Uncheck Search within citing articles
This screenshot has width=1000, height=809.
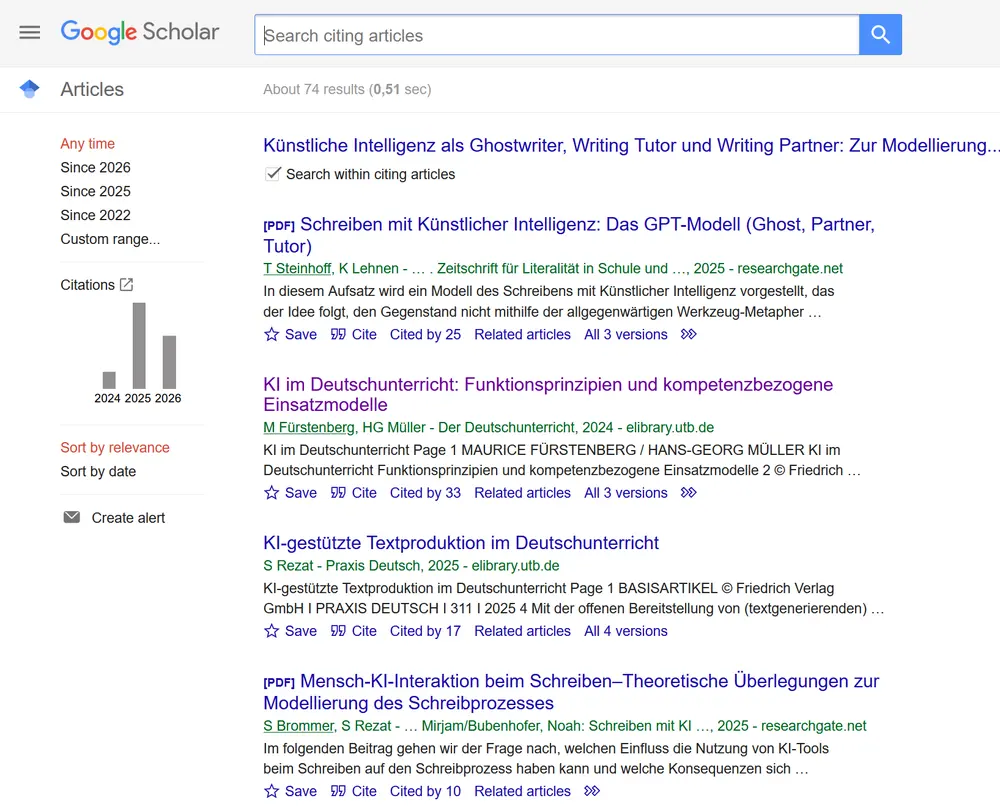click(x=272, y=174)
